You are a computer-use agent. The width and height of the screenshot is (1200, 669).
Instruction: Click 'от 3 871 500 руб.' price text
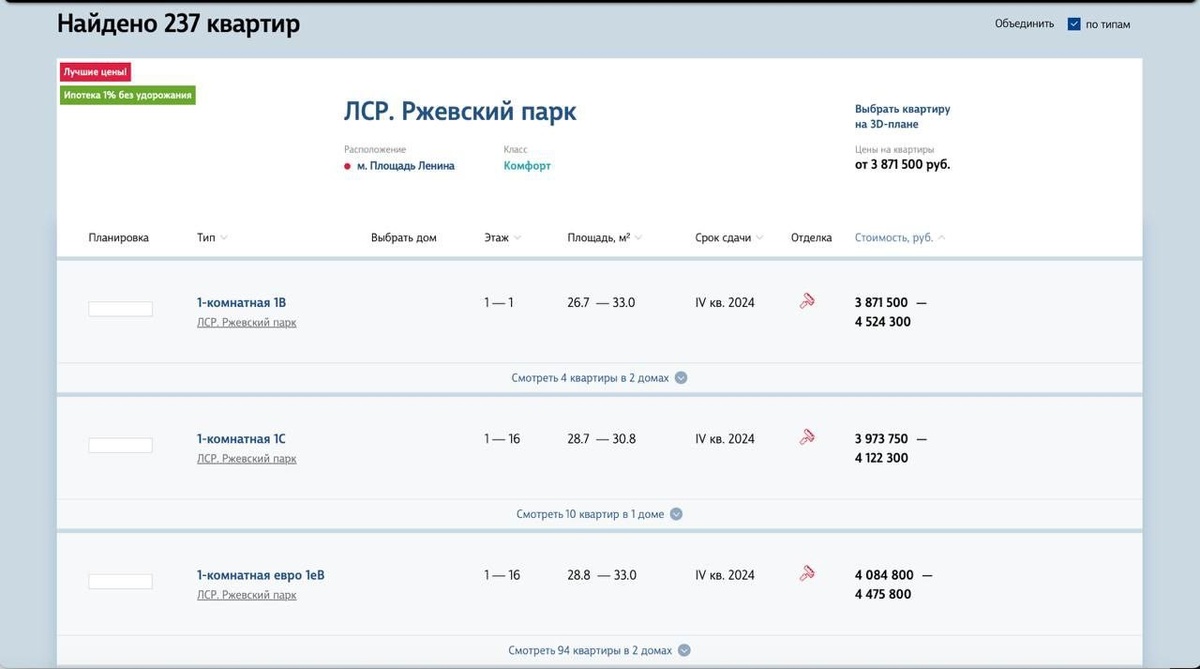tap(902, 165)
